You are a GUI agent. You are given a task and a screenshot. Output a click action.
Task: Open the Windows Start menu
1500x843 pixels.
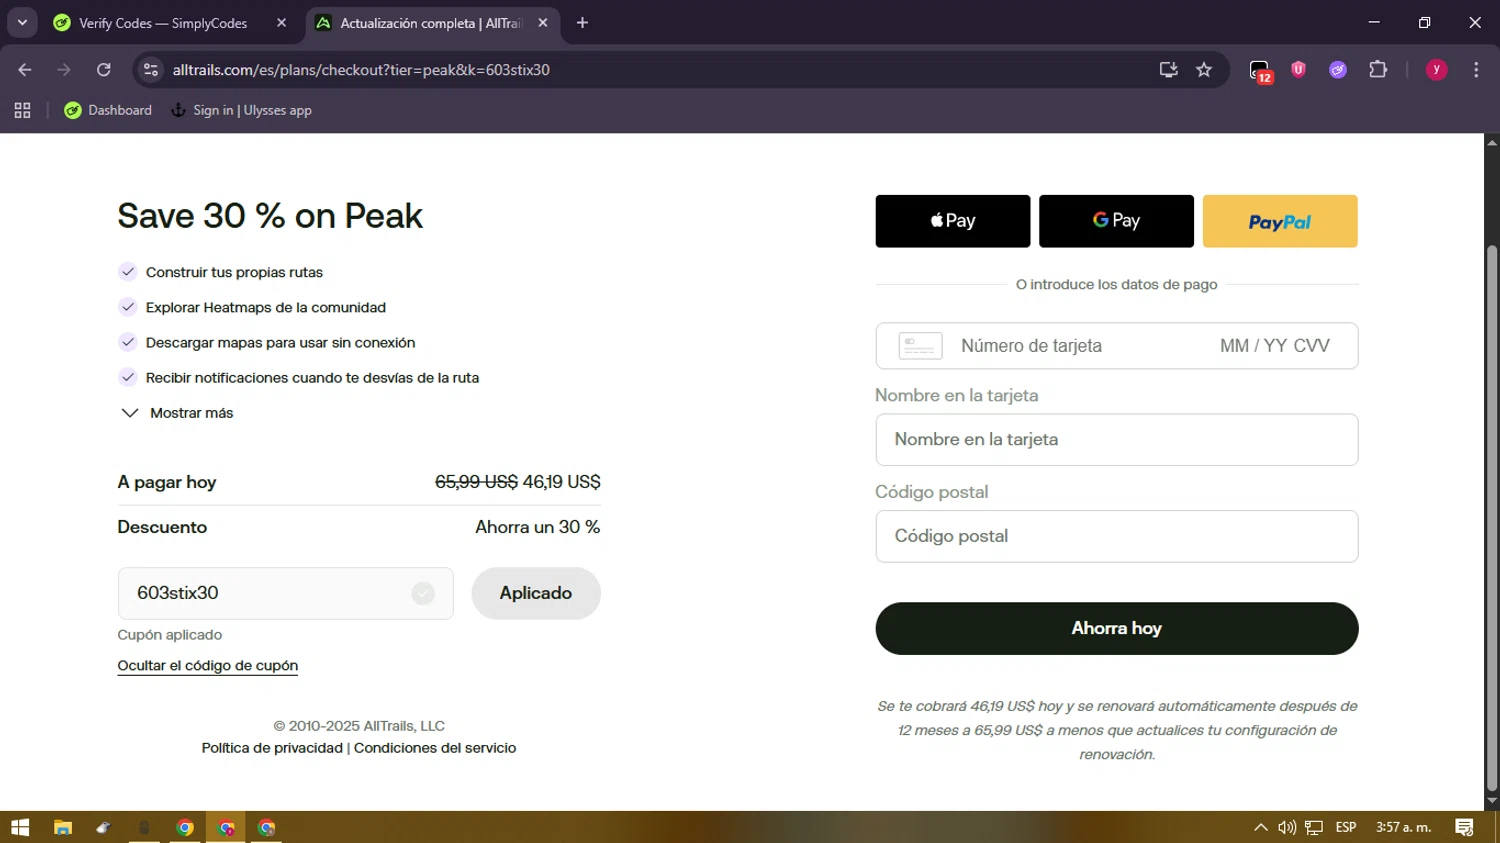[20, 828]
